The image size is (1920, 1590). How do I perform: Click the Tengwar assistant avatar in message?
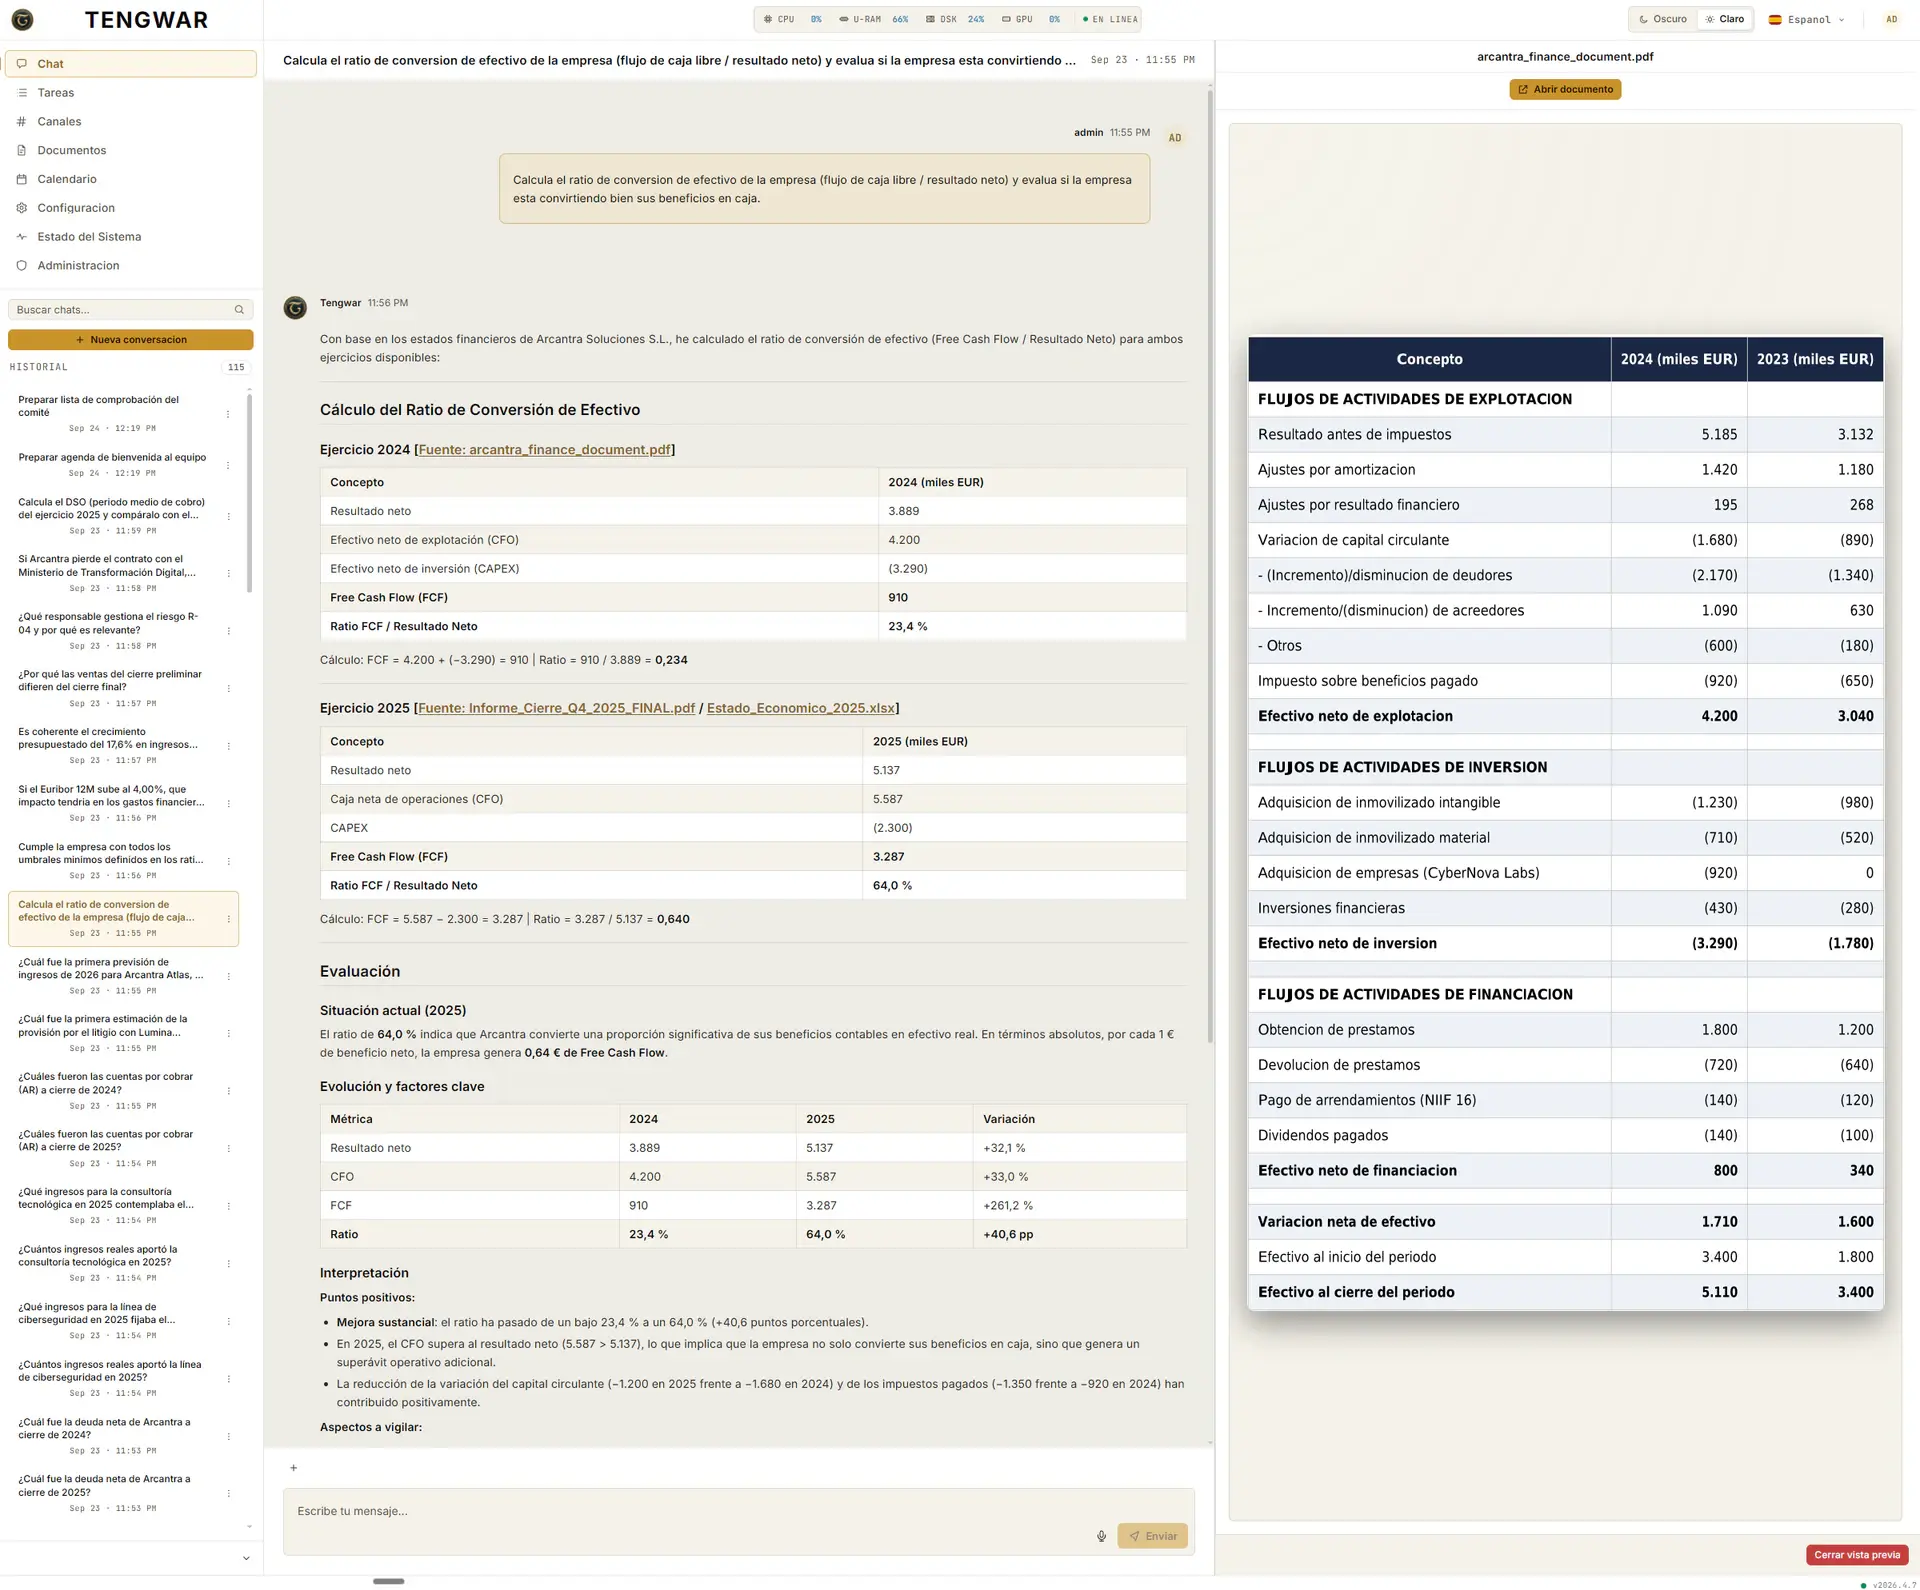295,308
